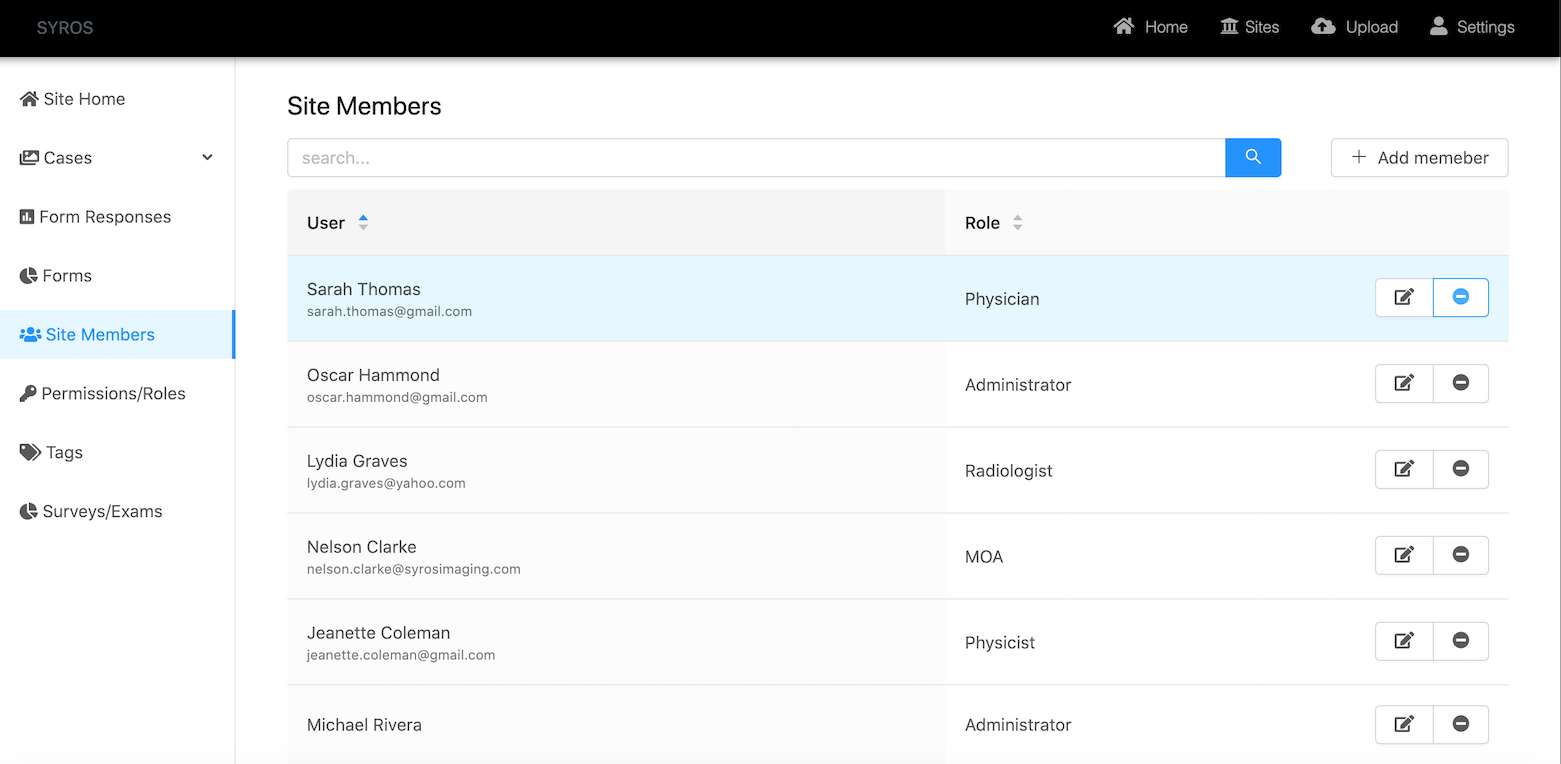The height and width of the screenshot is (764, 1561).
Task: Edit Jeanette Coleman's membership
Action: point(1404,641)
